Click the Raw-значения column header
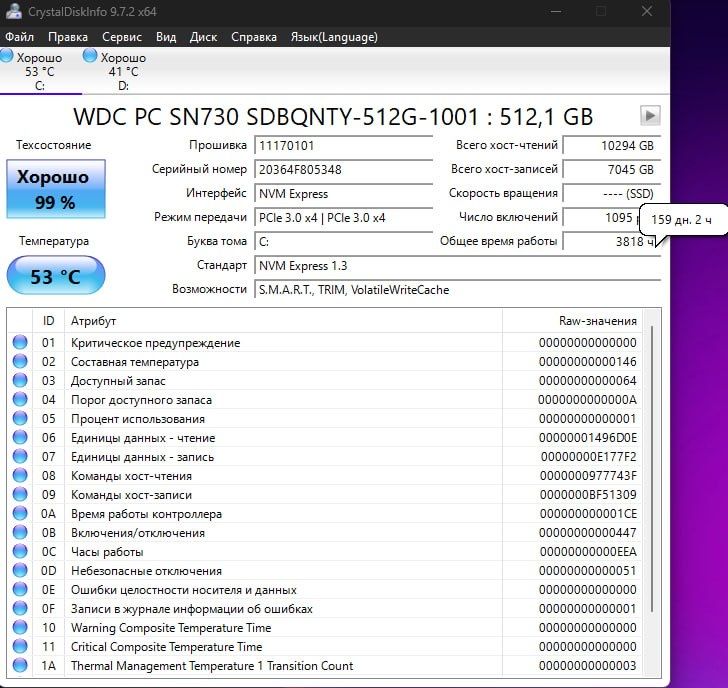This screenshot has height=688, width=728. tap(597, 321)
